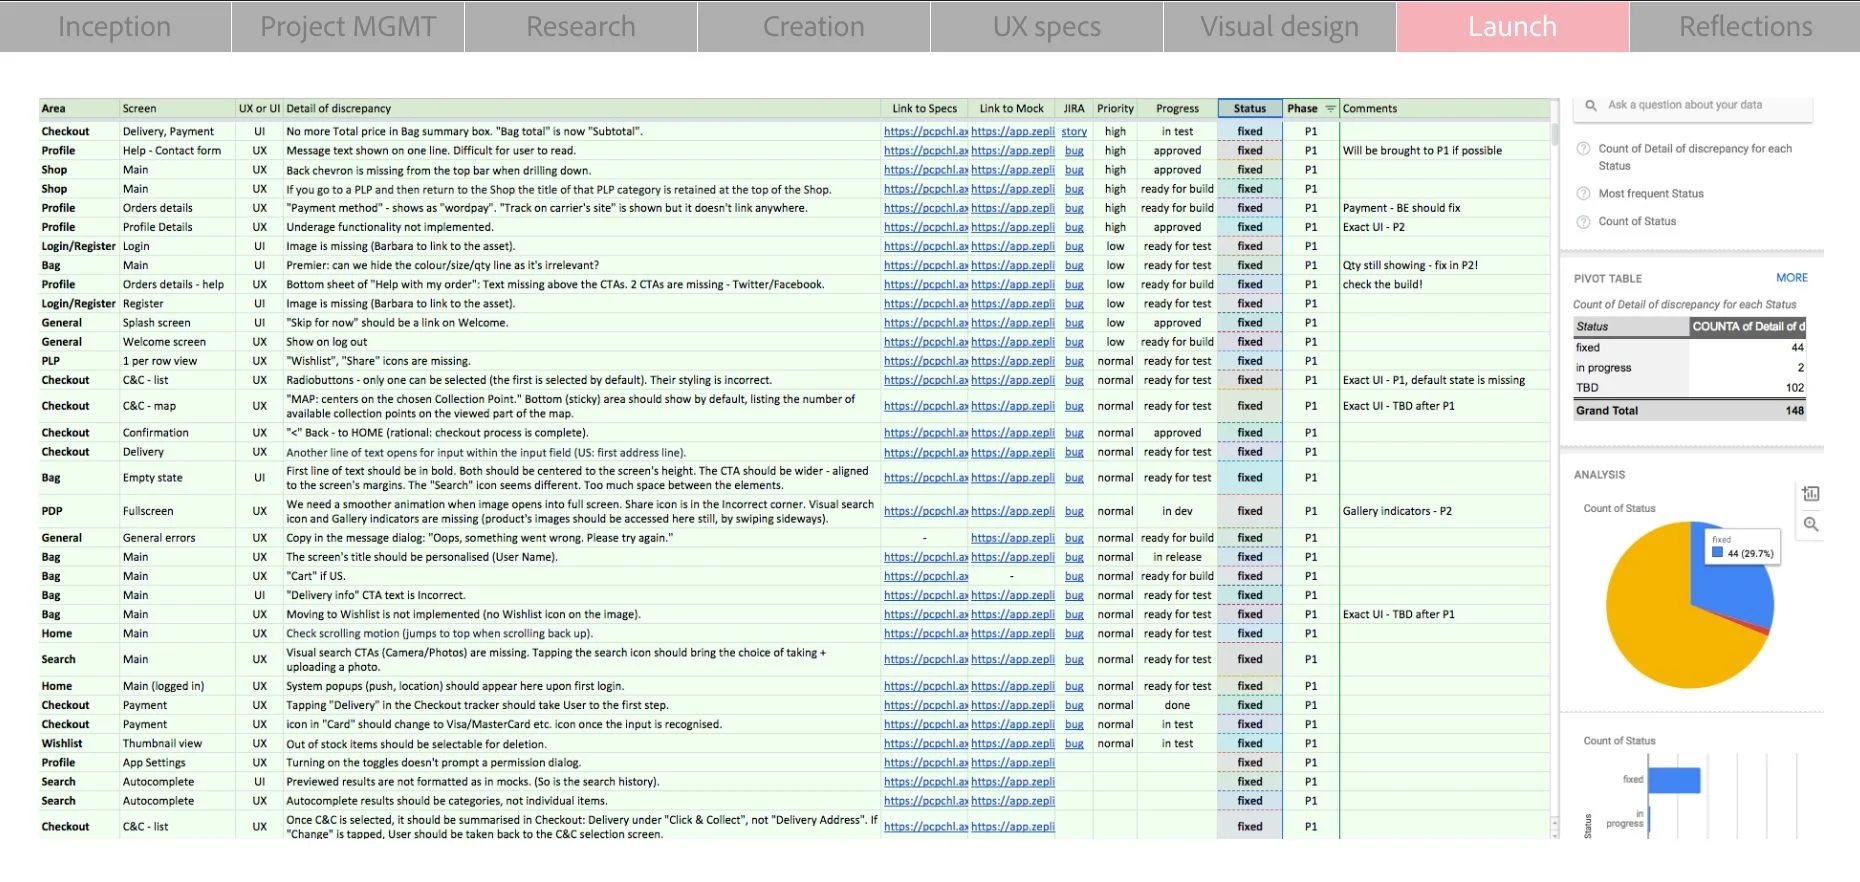Viewport: 1860px width, 882px height.
Task: Click question icon beside 'Count of Detail of discrepancy'
Action: (1583, 149)
